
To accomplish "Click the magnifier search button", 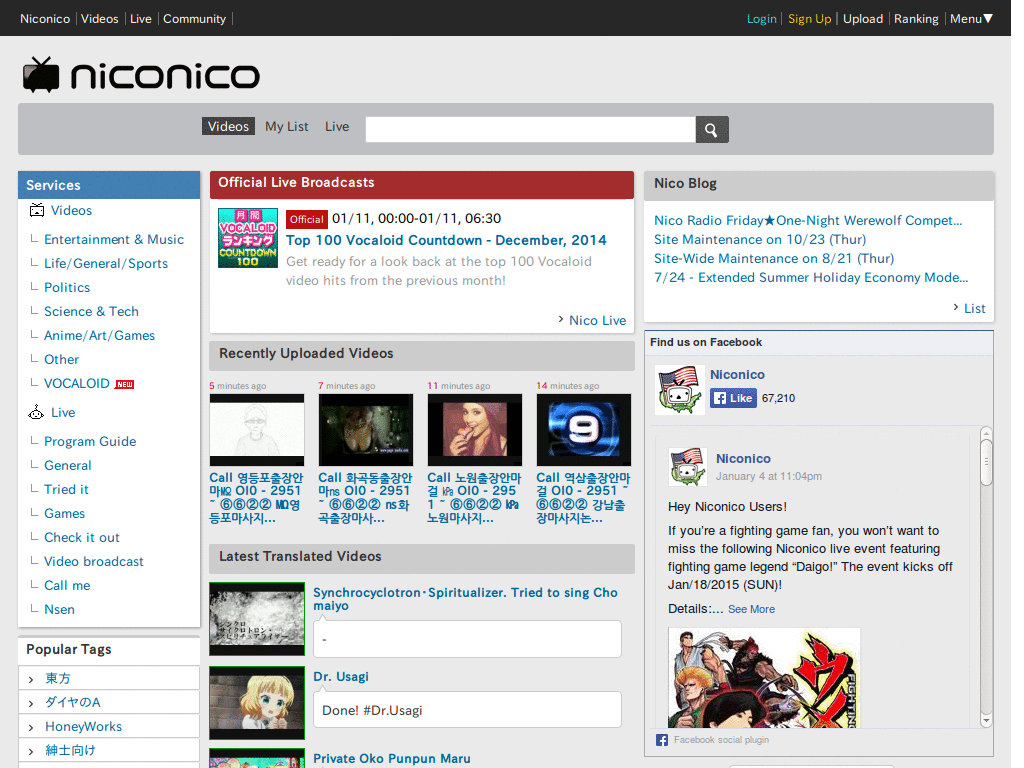I will (x=712, y=129).
